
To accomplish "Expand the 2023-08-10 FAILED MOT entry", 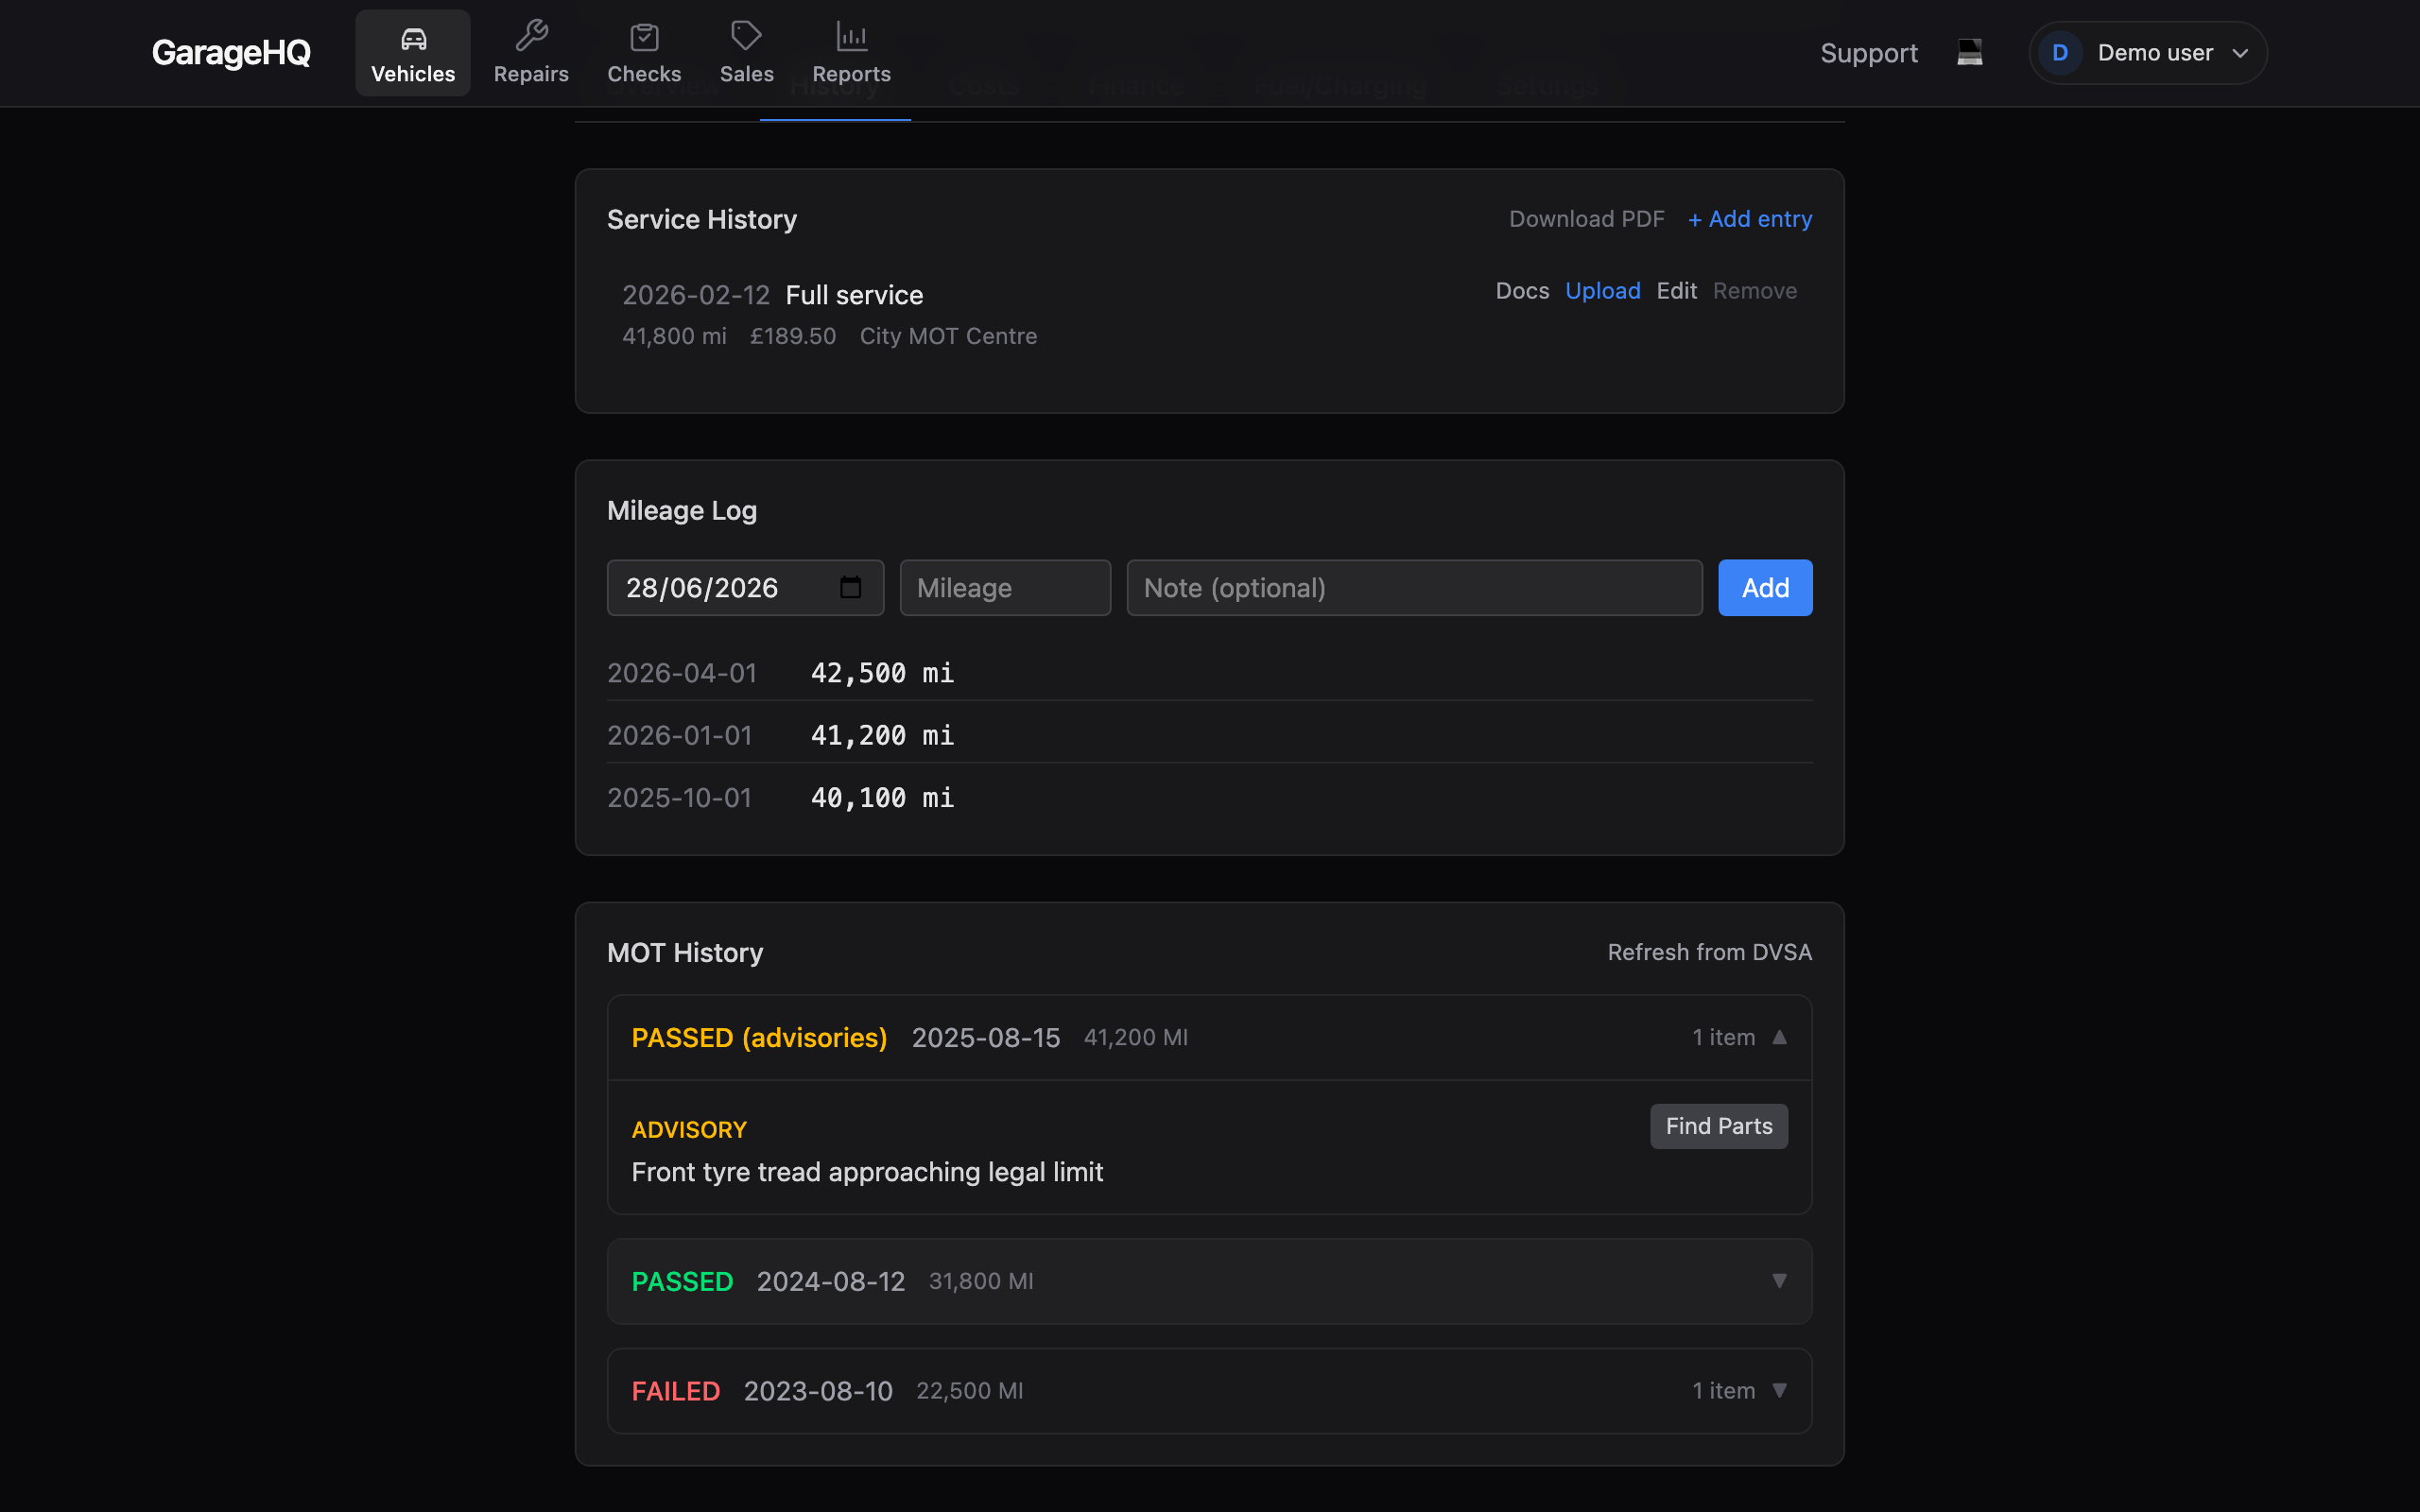I will 1209,1391.
